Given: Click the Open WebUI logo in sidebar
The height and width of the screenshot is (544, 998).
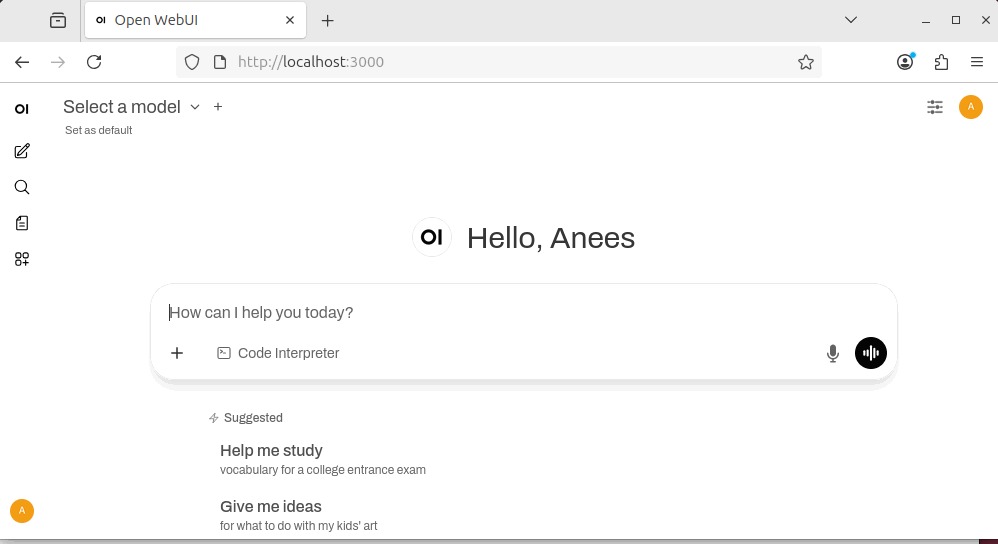Looking at the screenshot, I should pyautogui.click(x=22, y=109).
